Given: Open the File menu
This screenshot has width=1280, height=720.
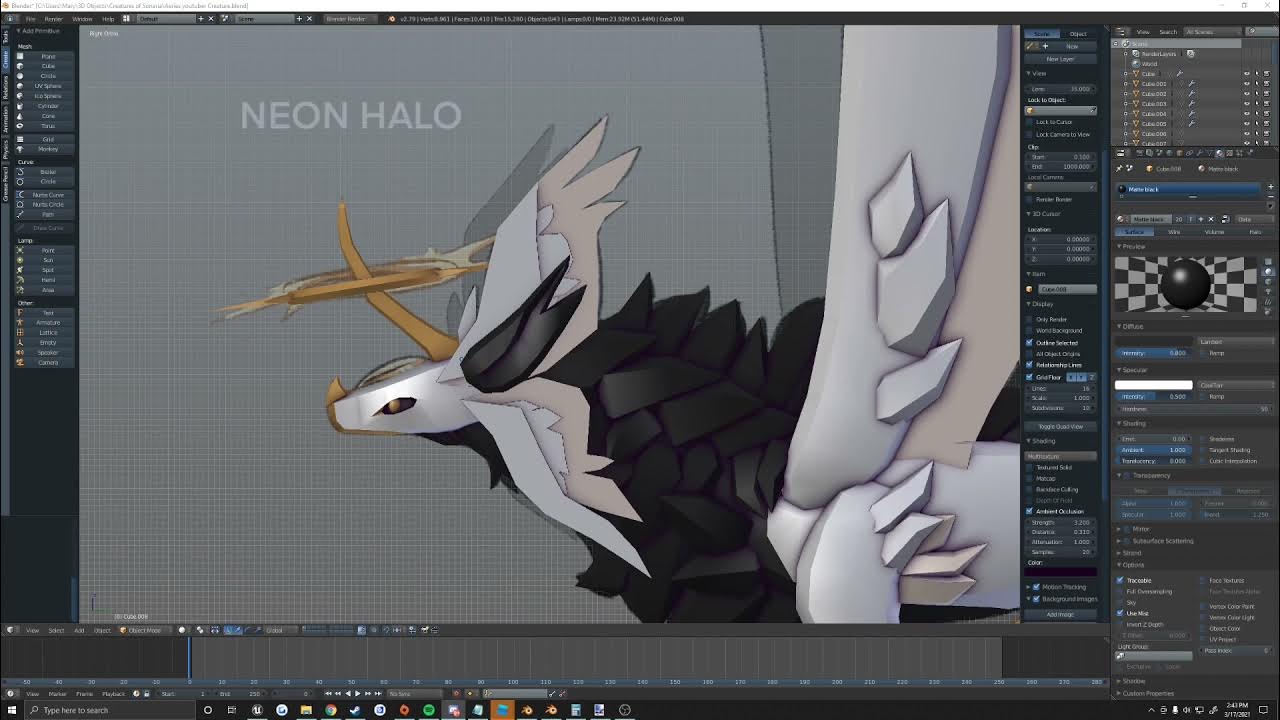Looking at the screenshot, I should tap(31, 19).
